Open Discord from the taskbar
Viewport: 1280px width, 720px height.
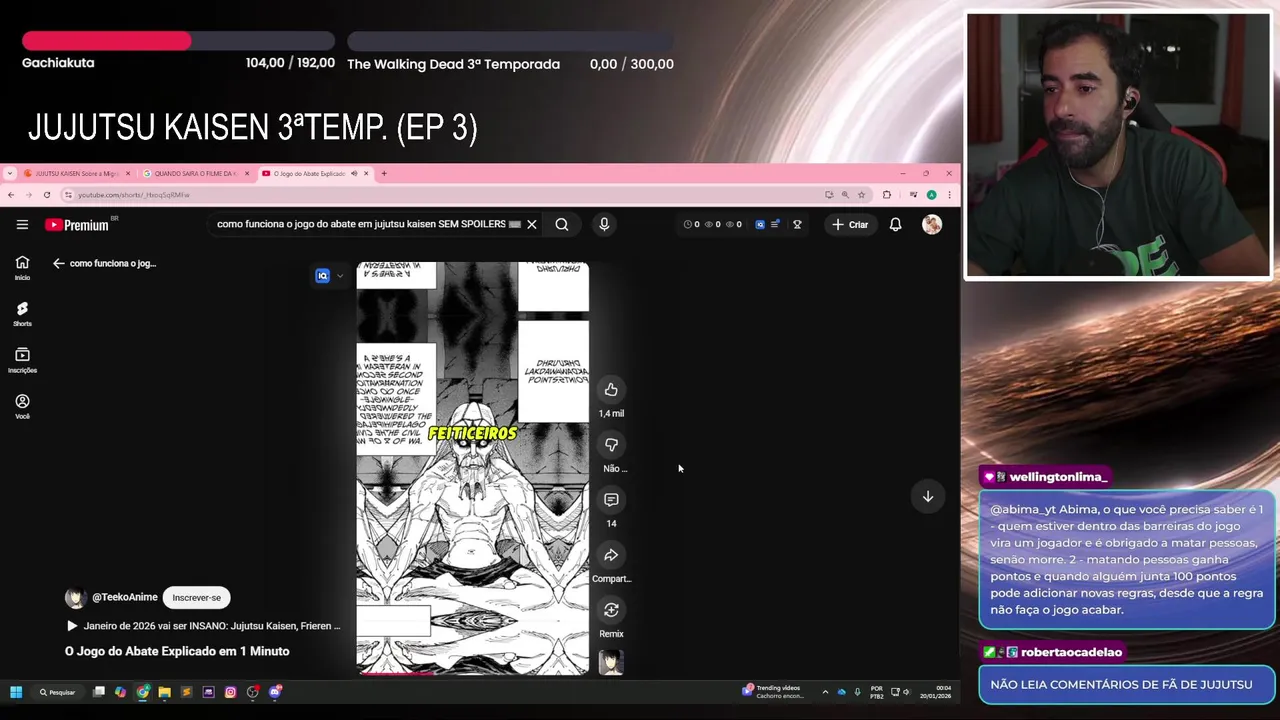tap(274, 692)
